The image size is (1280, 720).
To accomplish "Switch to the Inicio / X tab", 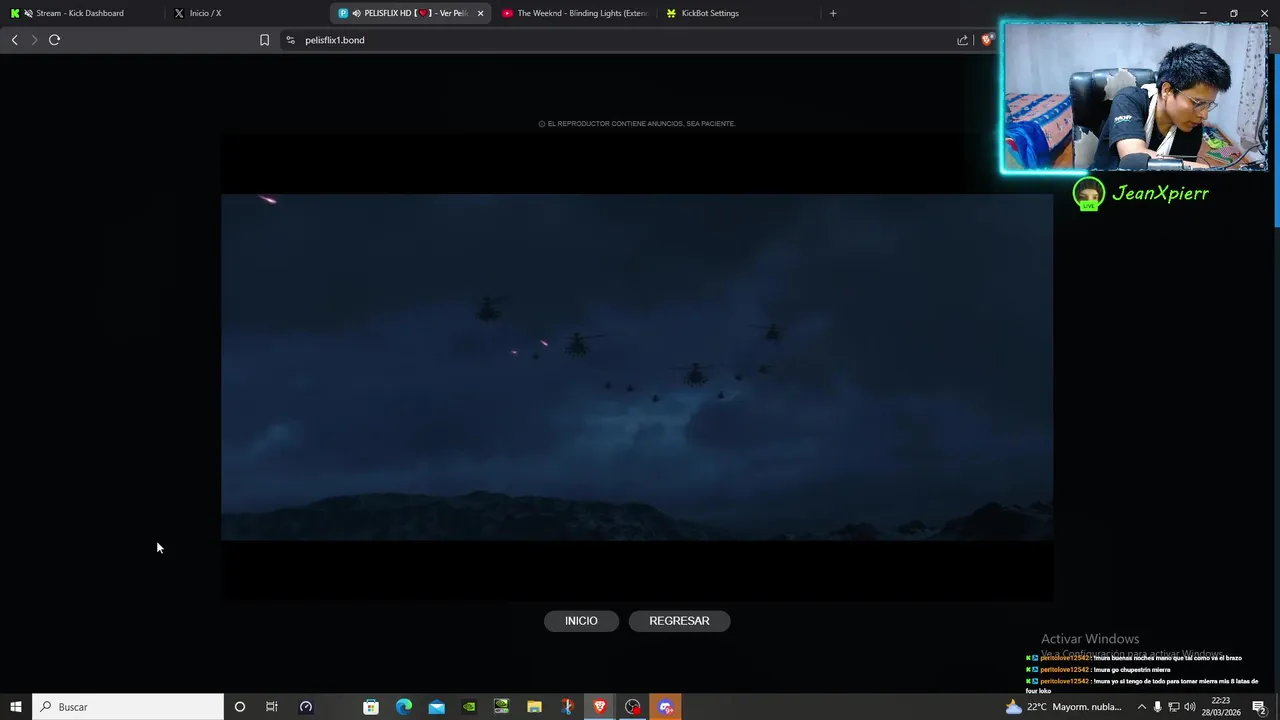I will click(x=245, y=13).
